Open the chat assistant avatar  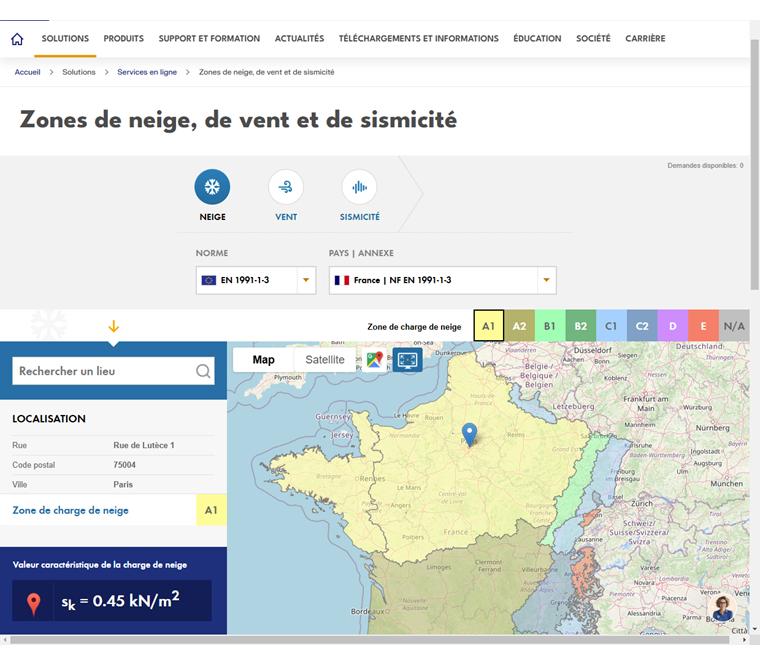point(723,608)
